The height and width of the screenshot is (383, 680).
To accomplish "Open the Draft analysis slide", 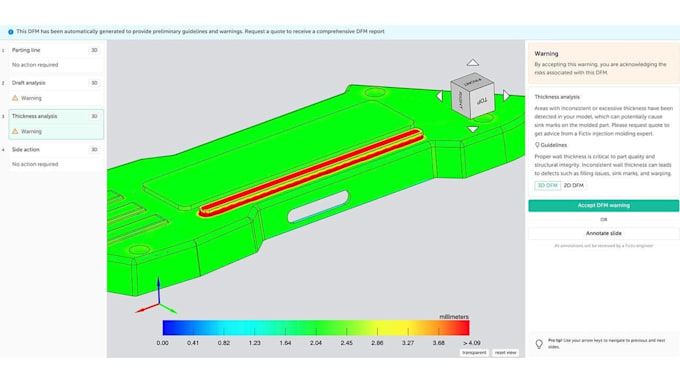I will pos(56,90).
